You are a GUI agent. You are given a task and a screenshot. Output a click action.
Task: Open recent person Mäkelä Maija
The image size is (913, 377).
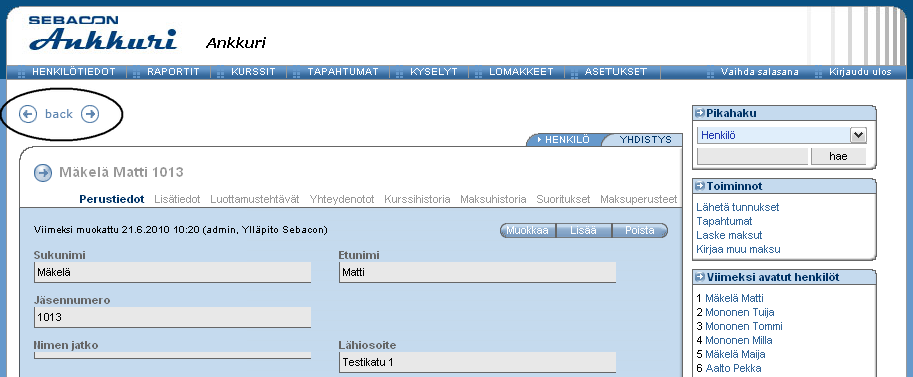pyautogui.click(x=735, y=354)
